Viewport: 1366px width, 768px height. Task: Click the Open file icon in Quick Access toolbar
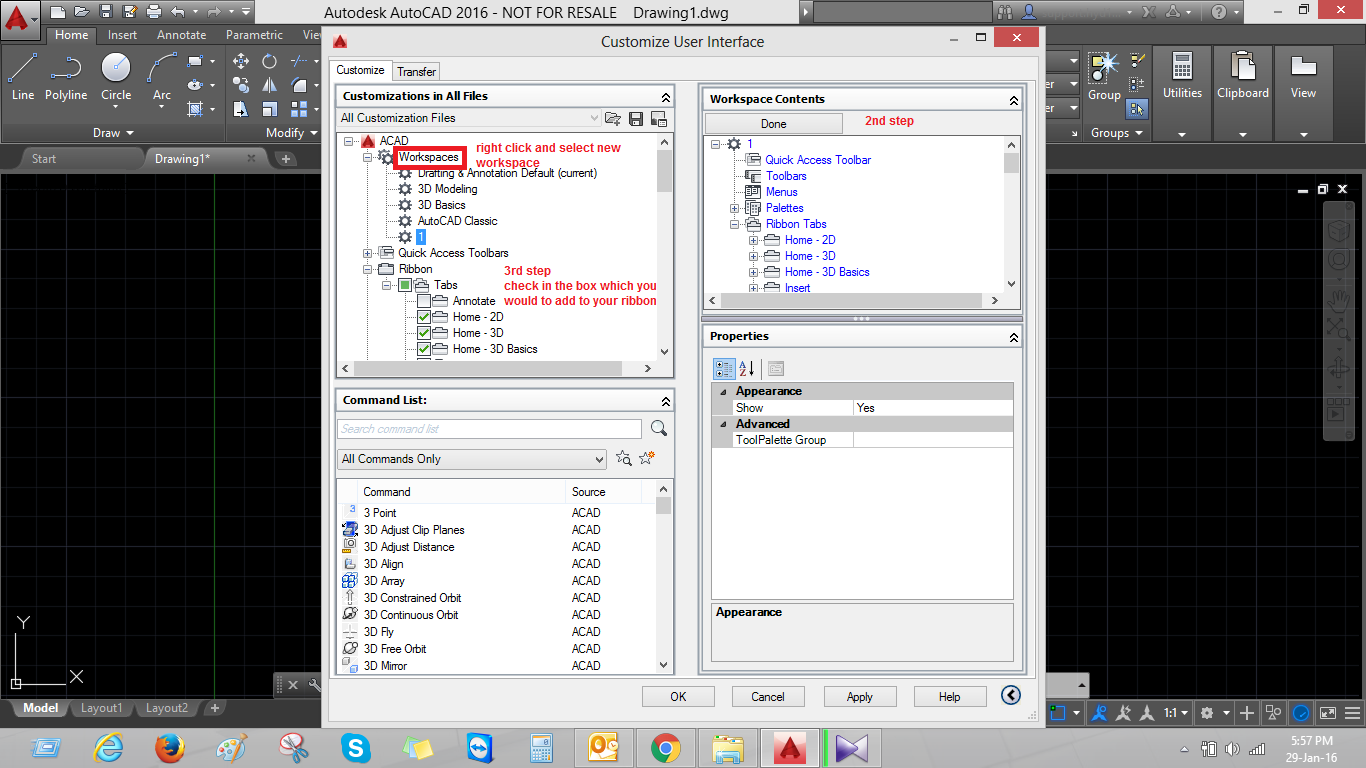82,12
